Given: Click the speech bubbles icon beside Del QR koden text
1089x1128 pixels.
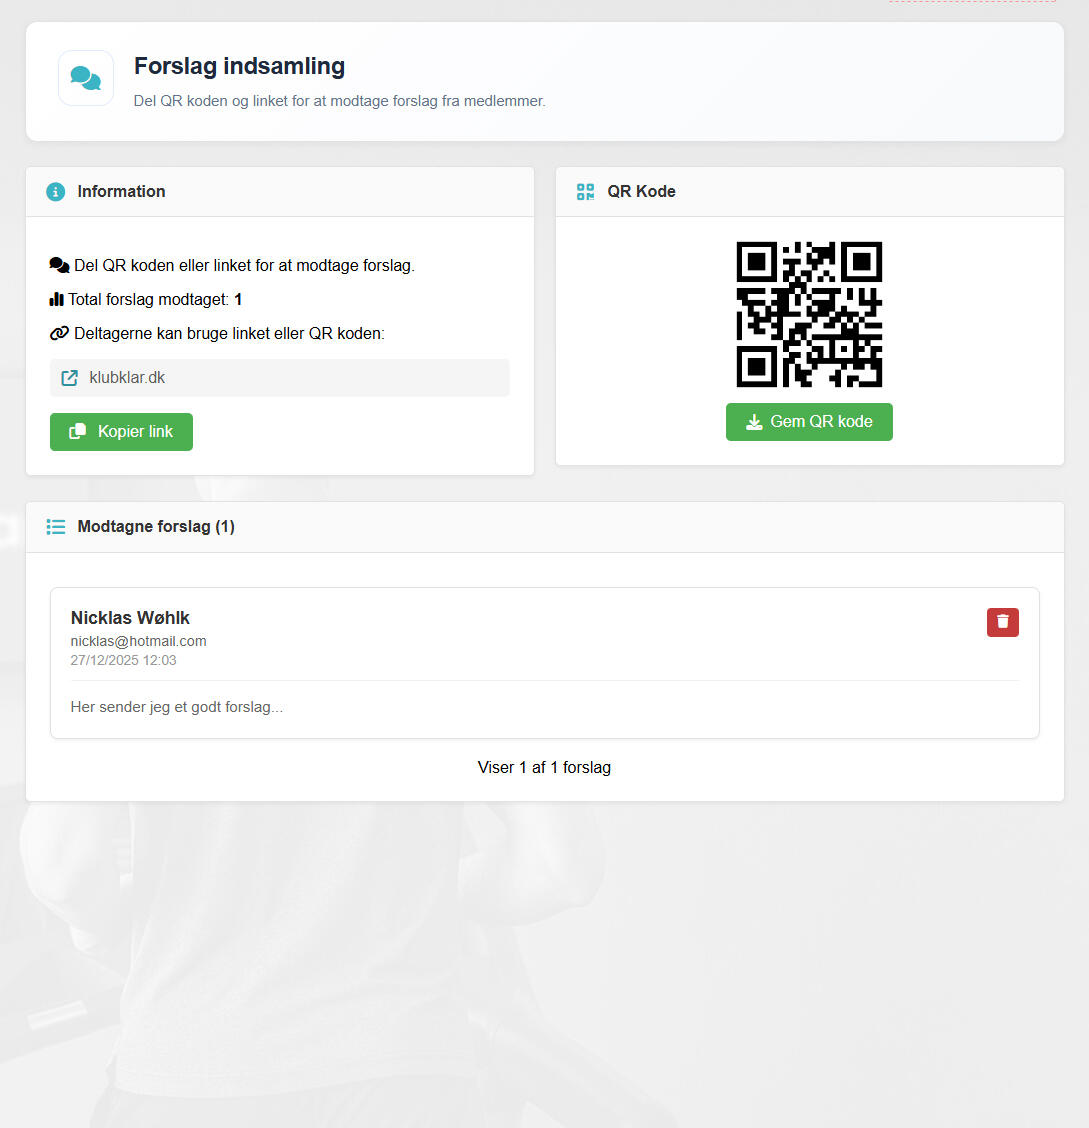Looking at the screenshot, I should (x=59, y=265).
